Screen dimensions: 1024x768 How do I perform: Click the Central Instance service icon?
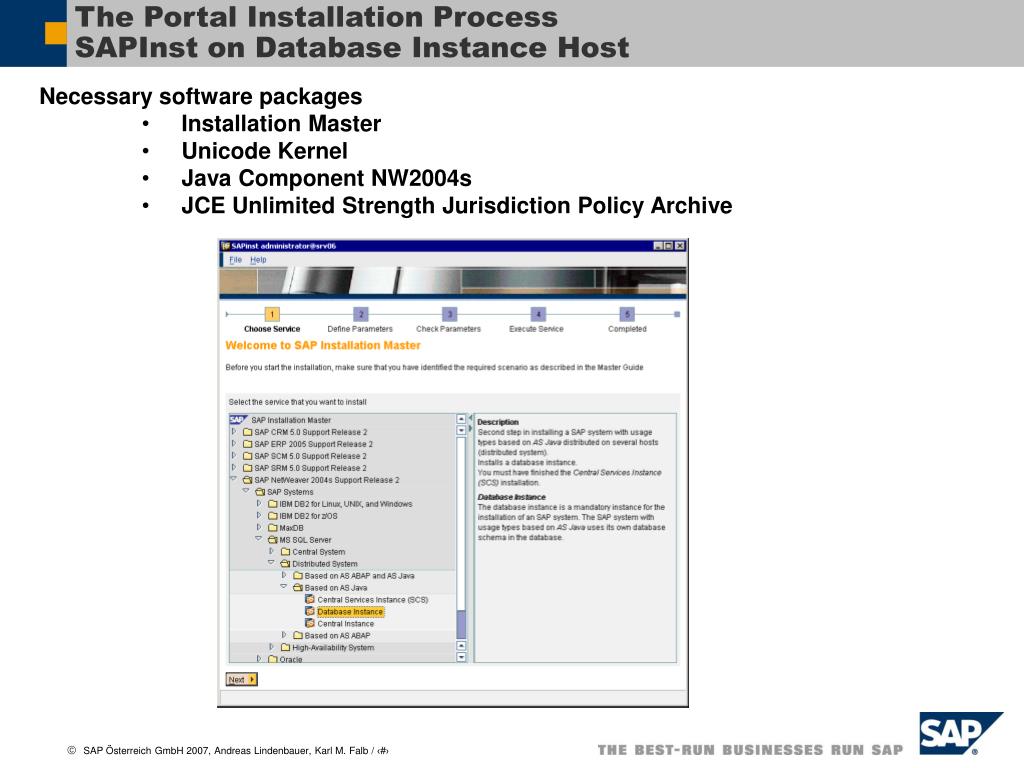coord(310,624)
